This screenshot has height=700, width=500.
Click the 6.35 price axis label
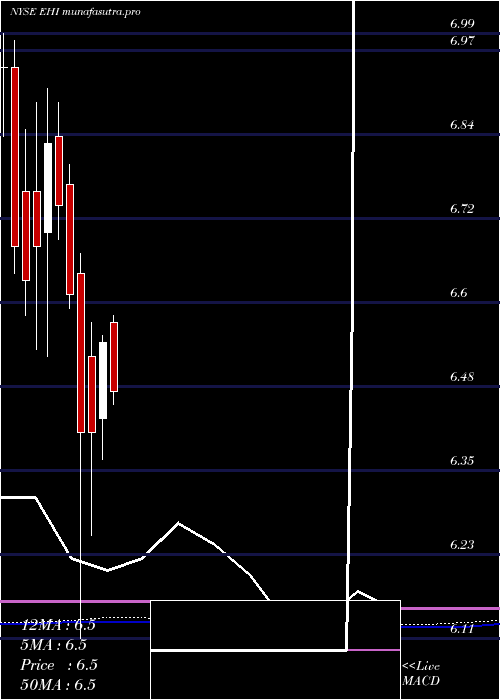pyautogui.click(x=462, y=460)
